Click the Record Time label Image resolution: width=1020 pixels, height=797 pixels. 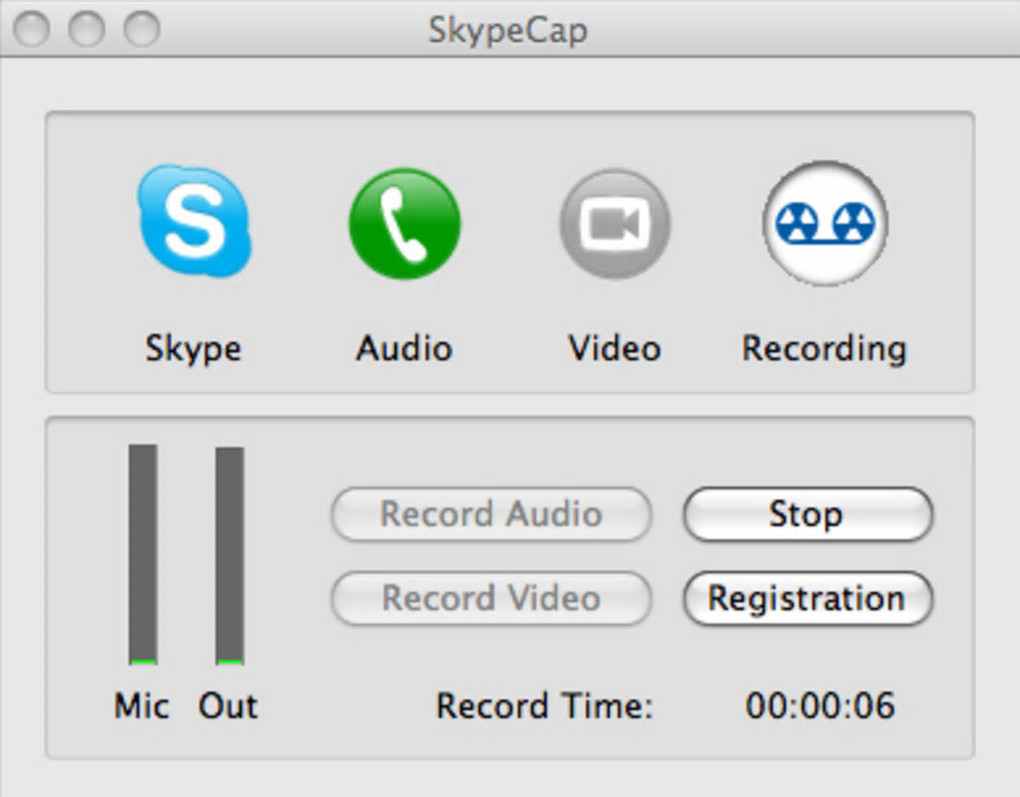coord(544,706)
